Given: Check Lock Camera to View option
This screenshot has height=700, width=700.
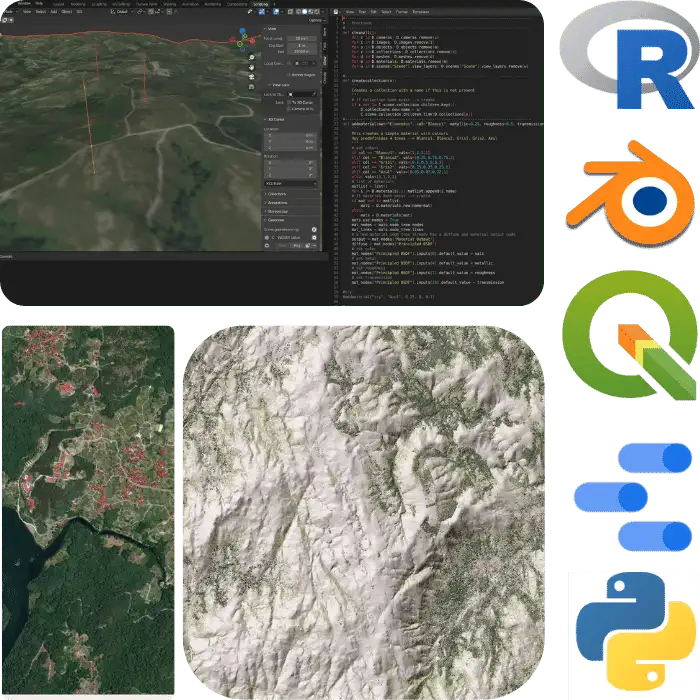Looking at the screenshot, I should click(x=289, y=108).
